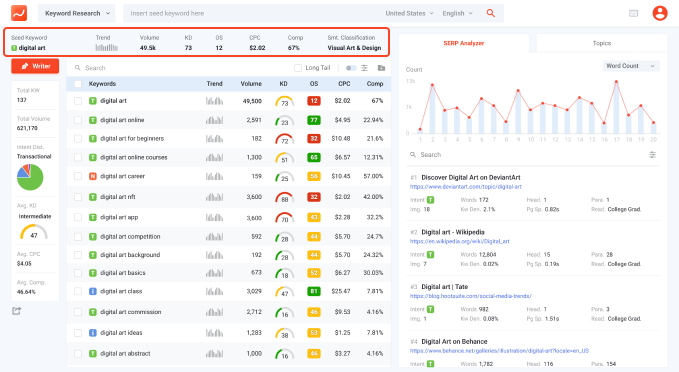679x372 pixels.
Task: Click the trend chart icon for digital art online
Action: click(x=214, y=120)
